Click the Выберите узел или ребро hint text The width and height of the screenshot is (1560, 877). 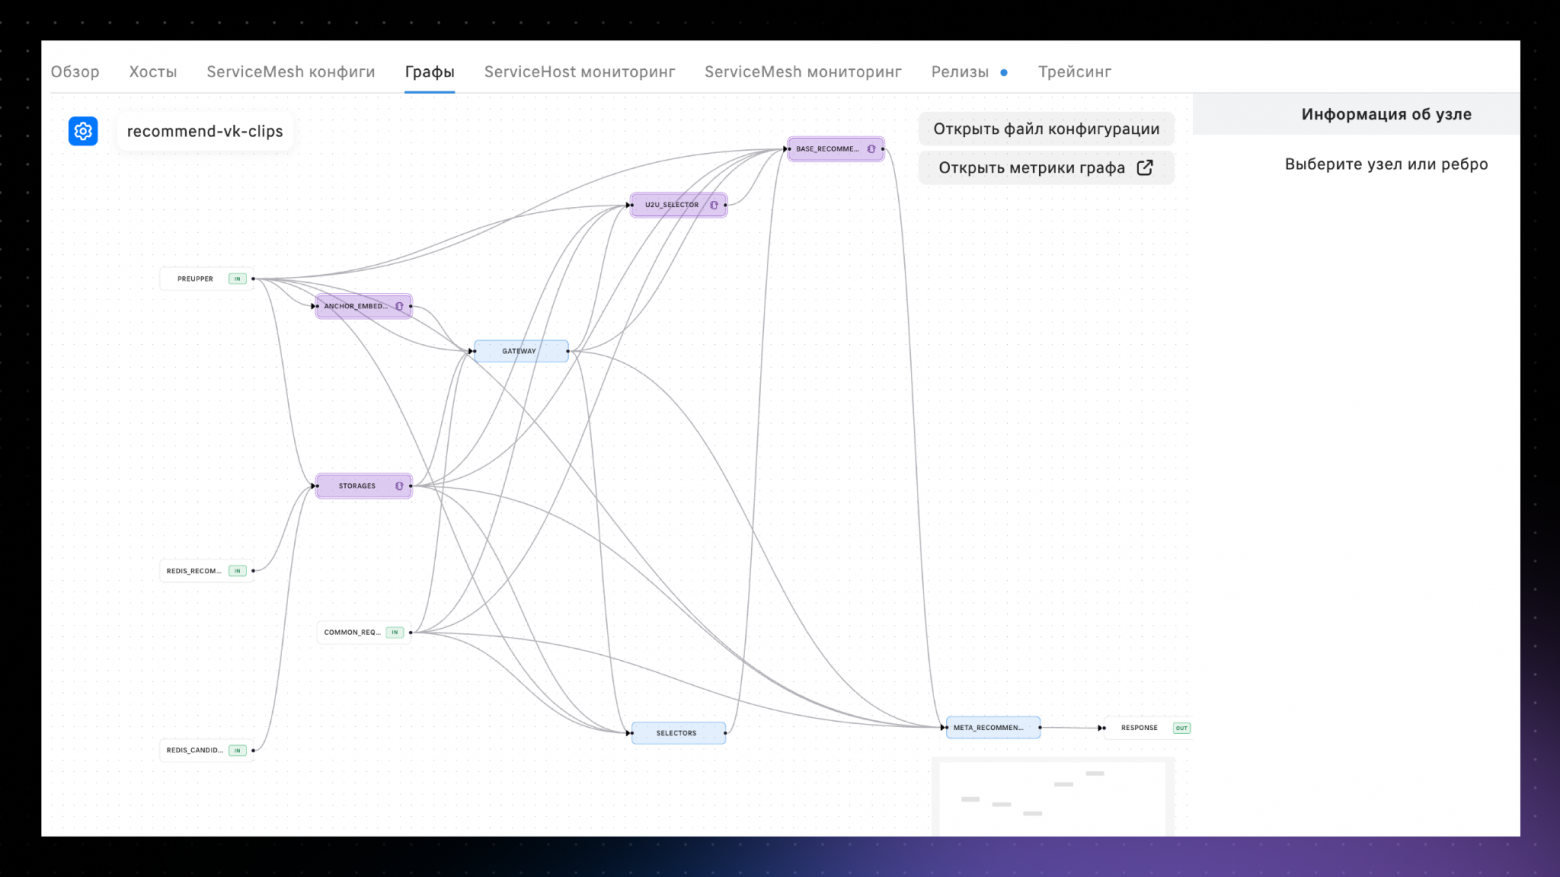(x=1386, y=164)
